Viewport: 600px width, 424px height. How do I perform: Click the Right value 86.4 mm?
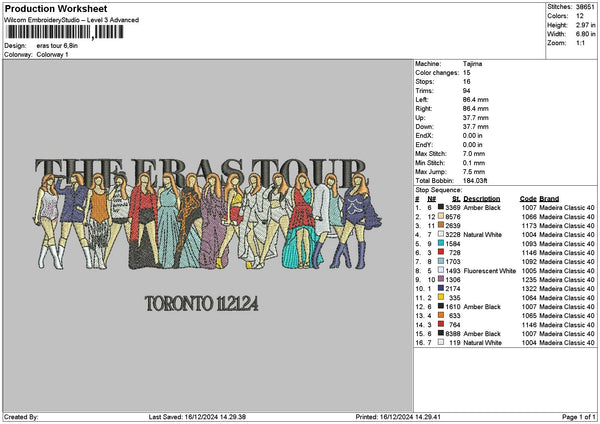476,109
